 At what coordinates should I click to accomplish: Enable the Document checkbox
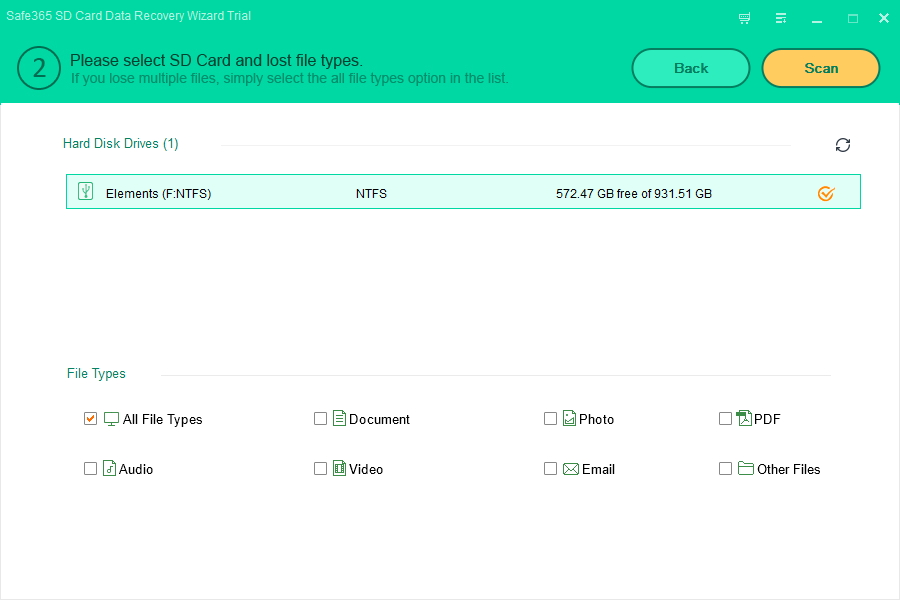coord(320,419)
